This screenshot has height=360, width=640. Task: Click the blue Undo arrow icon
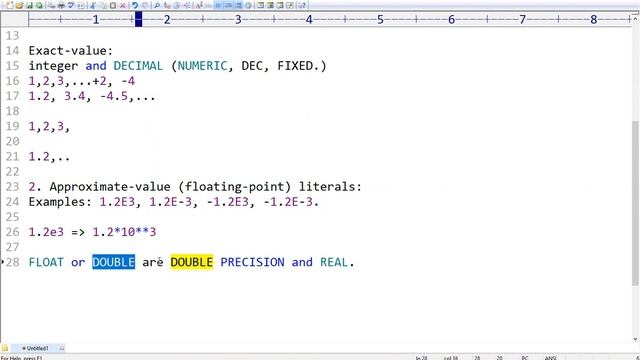click(134, 5)
